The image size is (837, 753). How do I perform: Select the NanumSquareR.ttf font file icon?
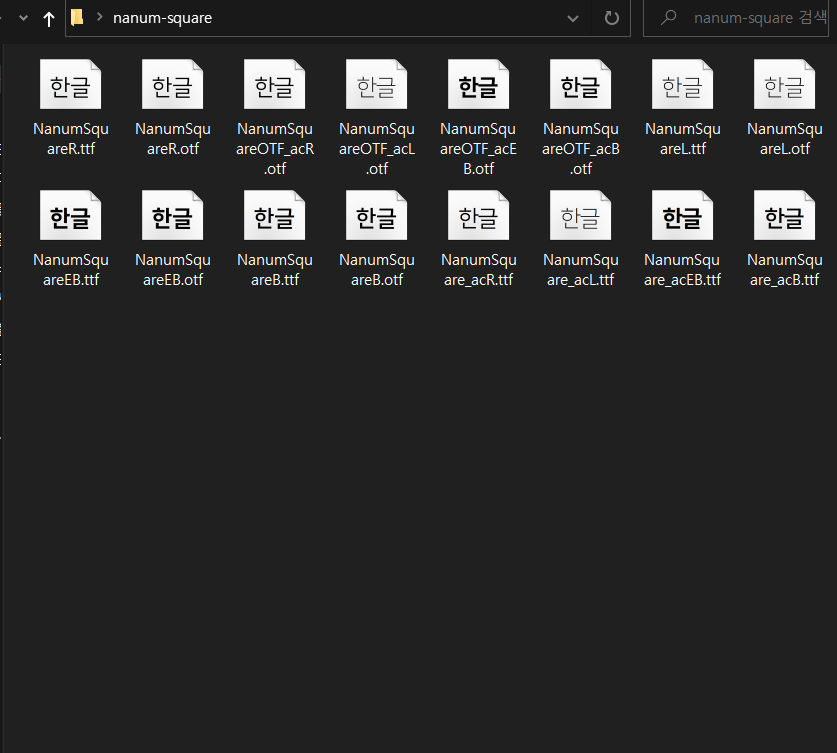click(70, 84)
